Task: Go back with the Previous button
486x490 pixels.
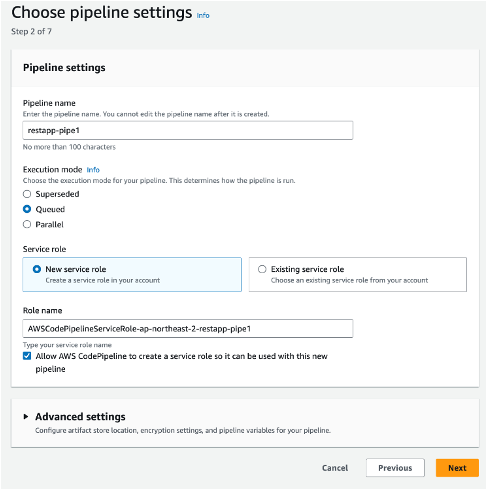Action: (x=395, y=468)
